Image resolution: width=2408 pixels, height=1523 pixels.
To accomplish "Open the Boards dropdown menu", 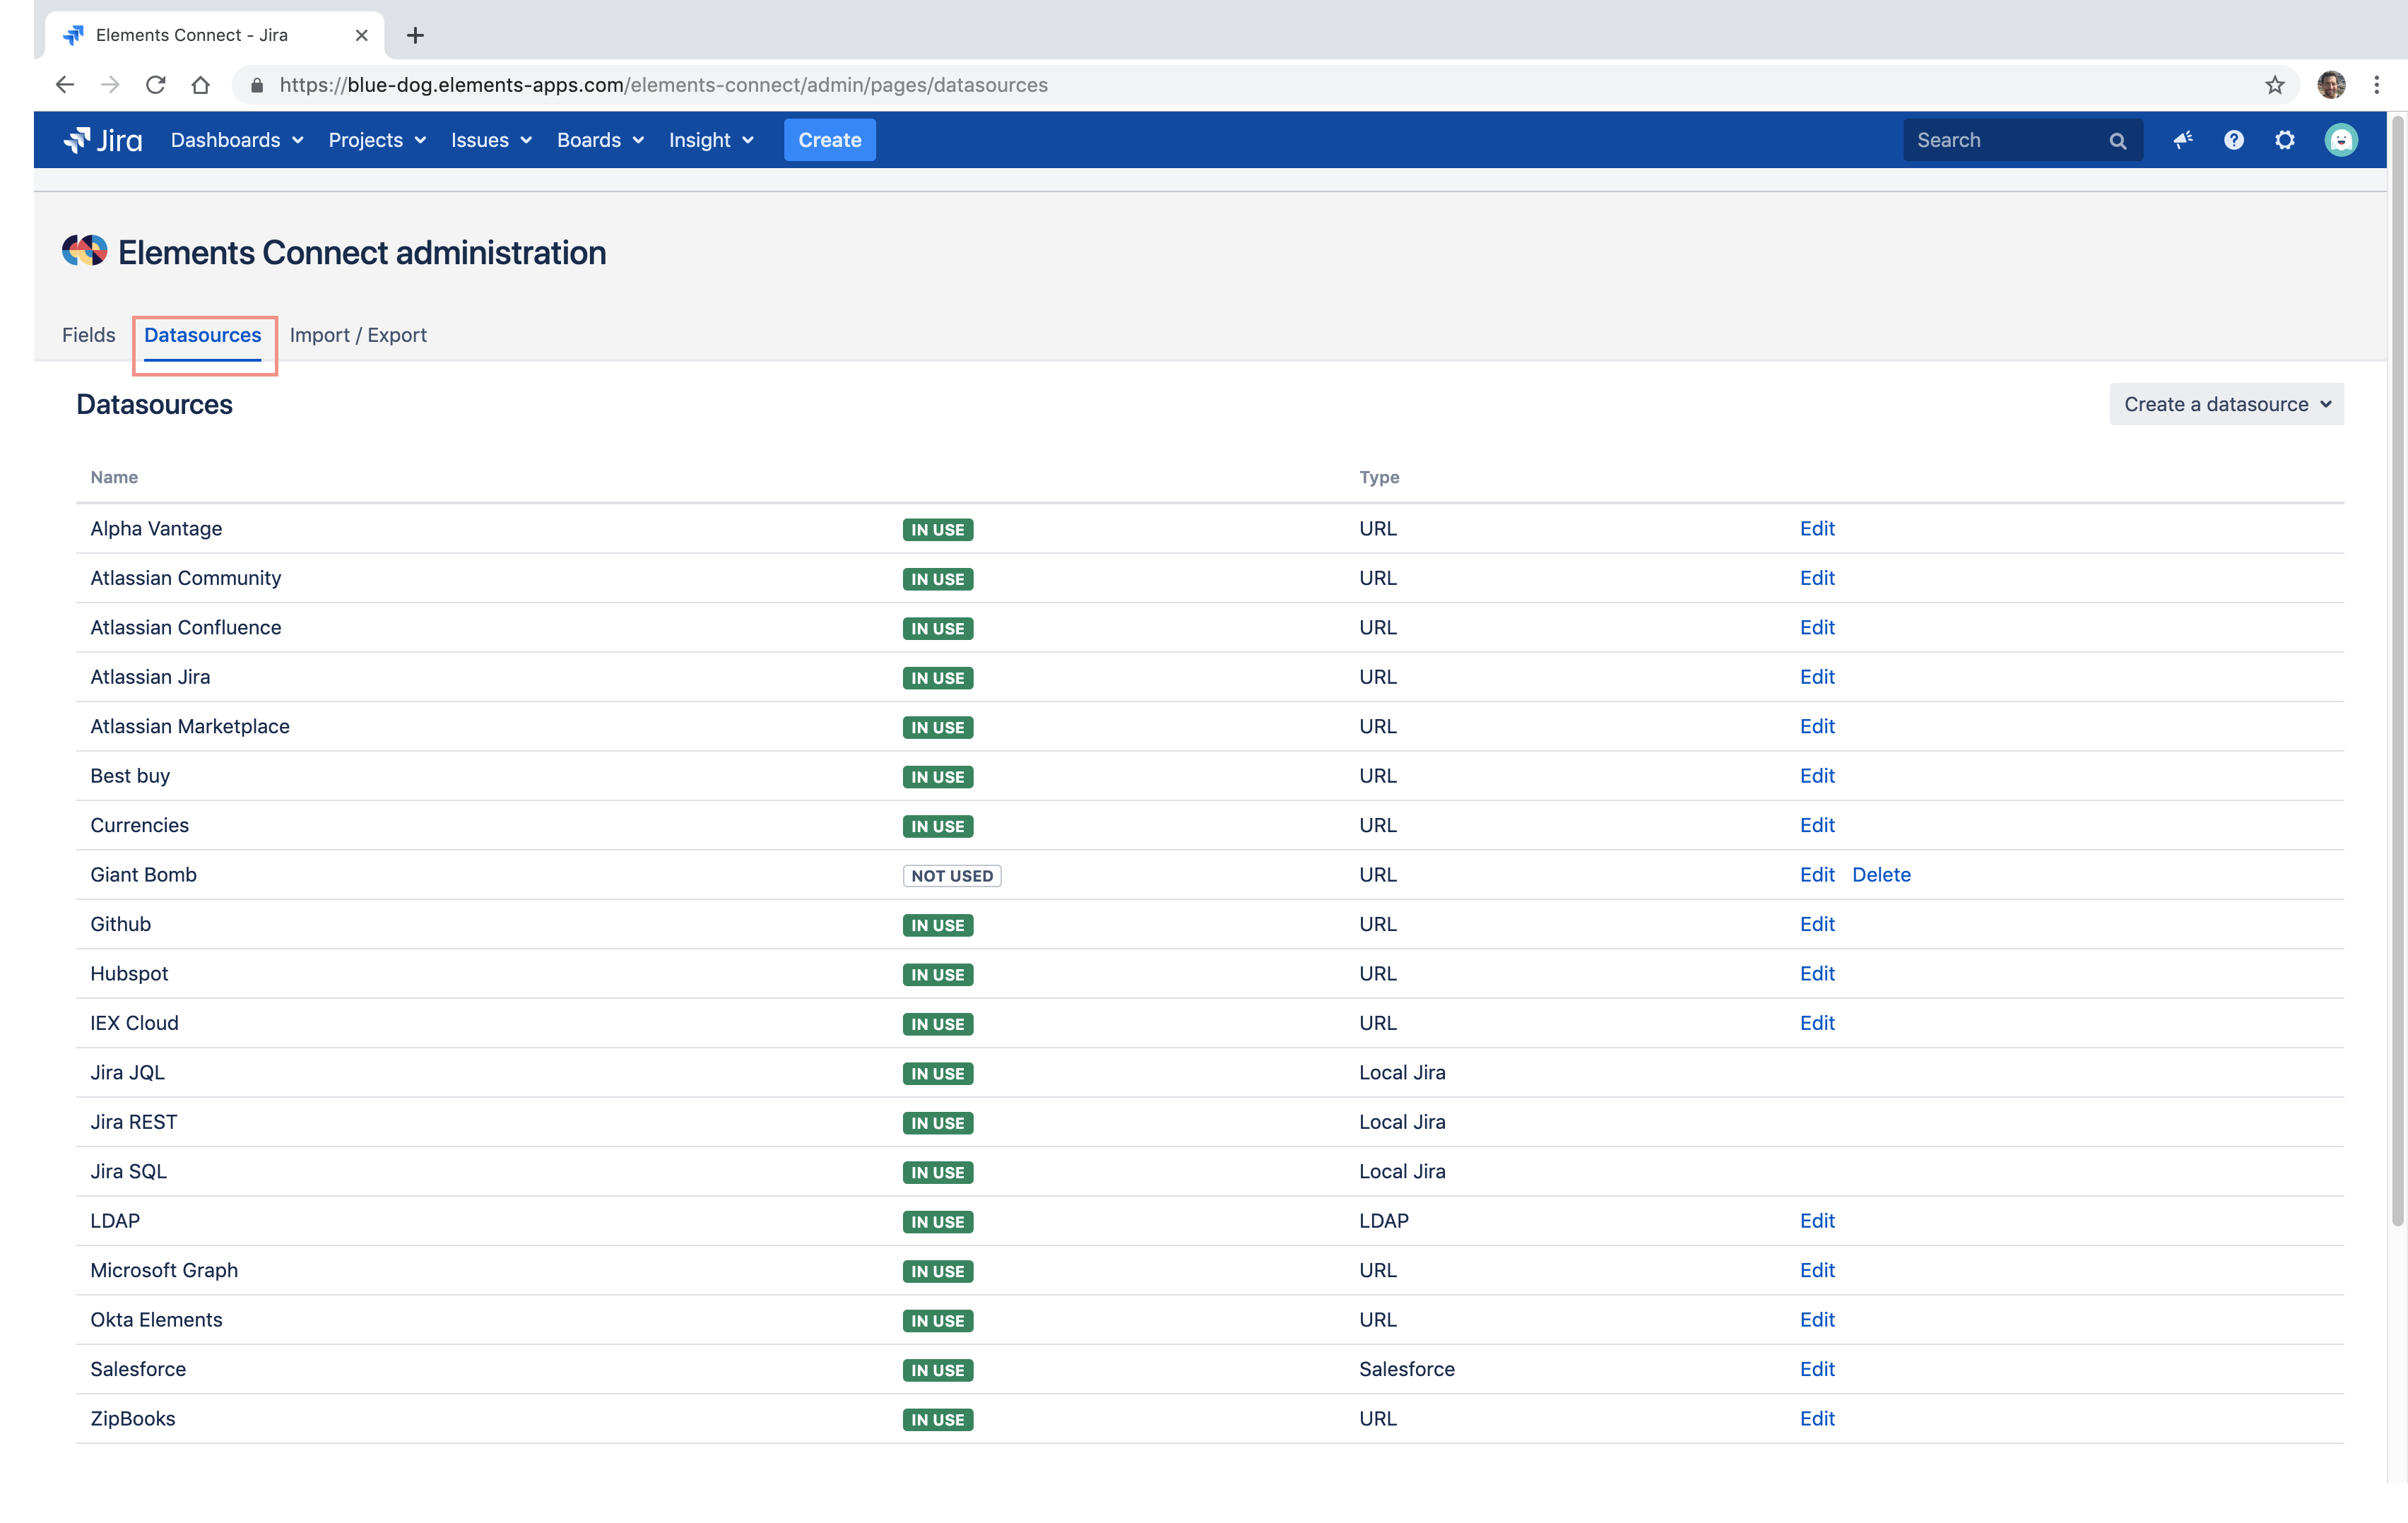I will [x=600, y=140].
